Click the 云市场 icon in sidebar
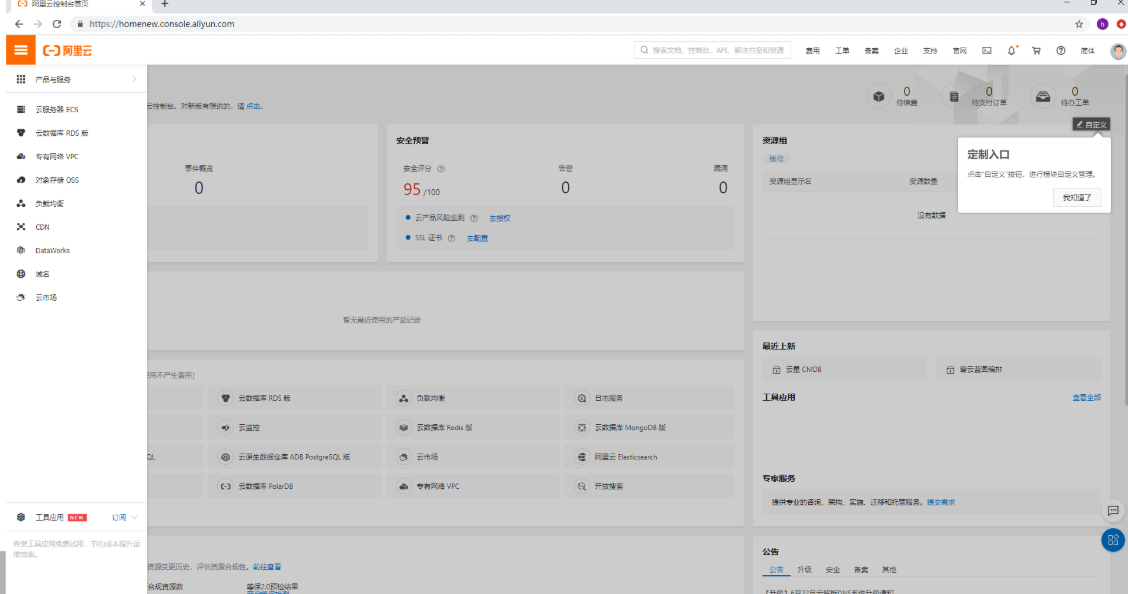 (x=21, y=297)
